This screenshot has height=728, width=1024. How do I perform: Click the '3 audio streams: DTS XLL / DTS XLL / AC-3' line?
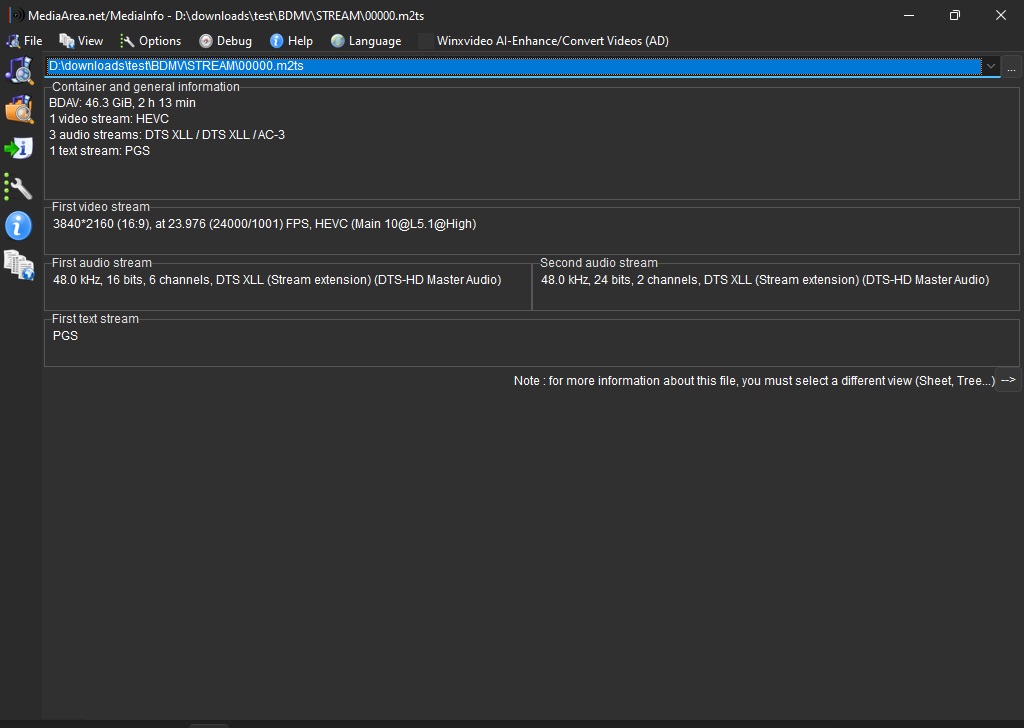167,135
